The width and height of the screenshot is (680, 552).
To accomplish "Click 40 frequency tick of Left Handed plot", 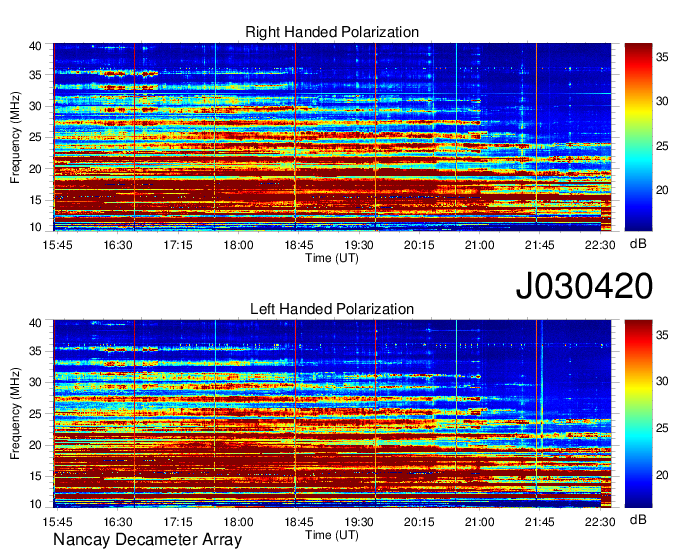I will click(x=35, y=323).
